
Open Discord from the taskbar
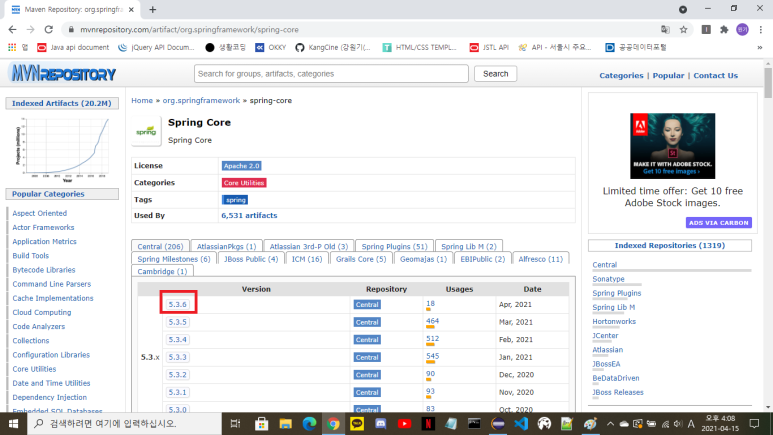tap(381, 424)
